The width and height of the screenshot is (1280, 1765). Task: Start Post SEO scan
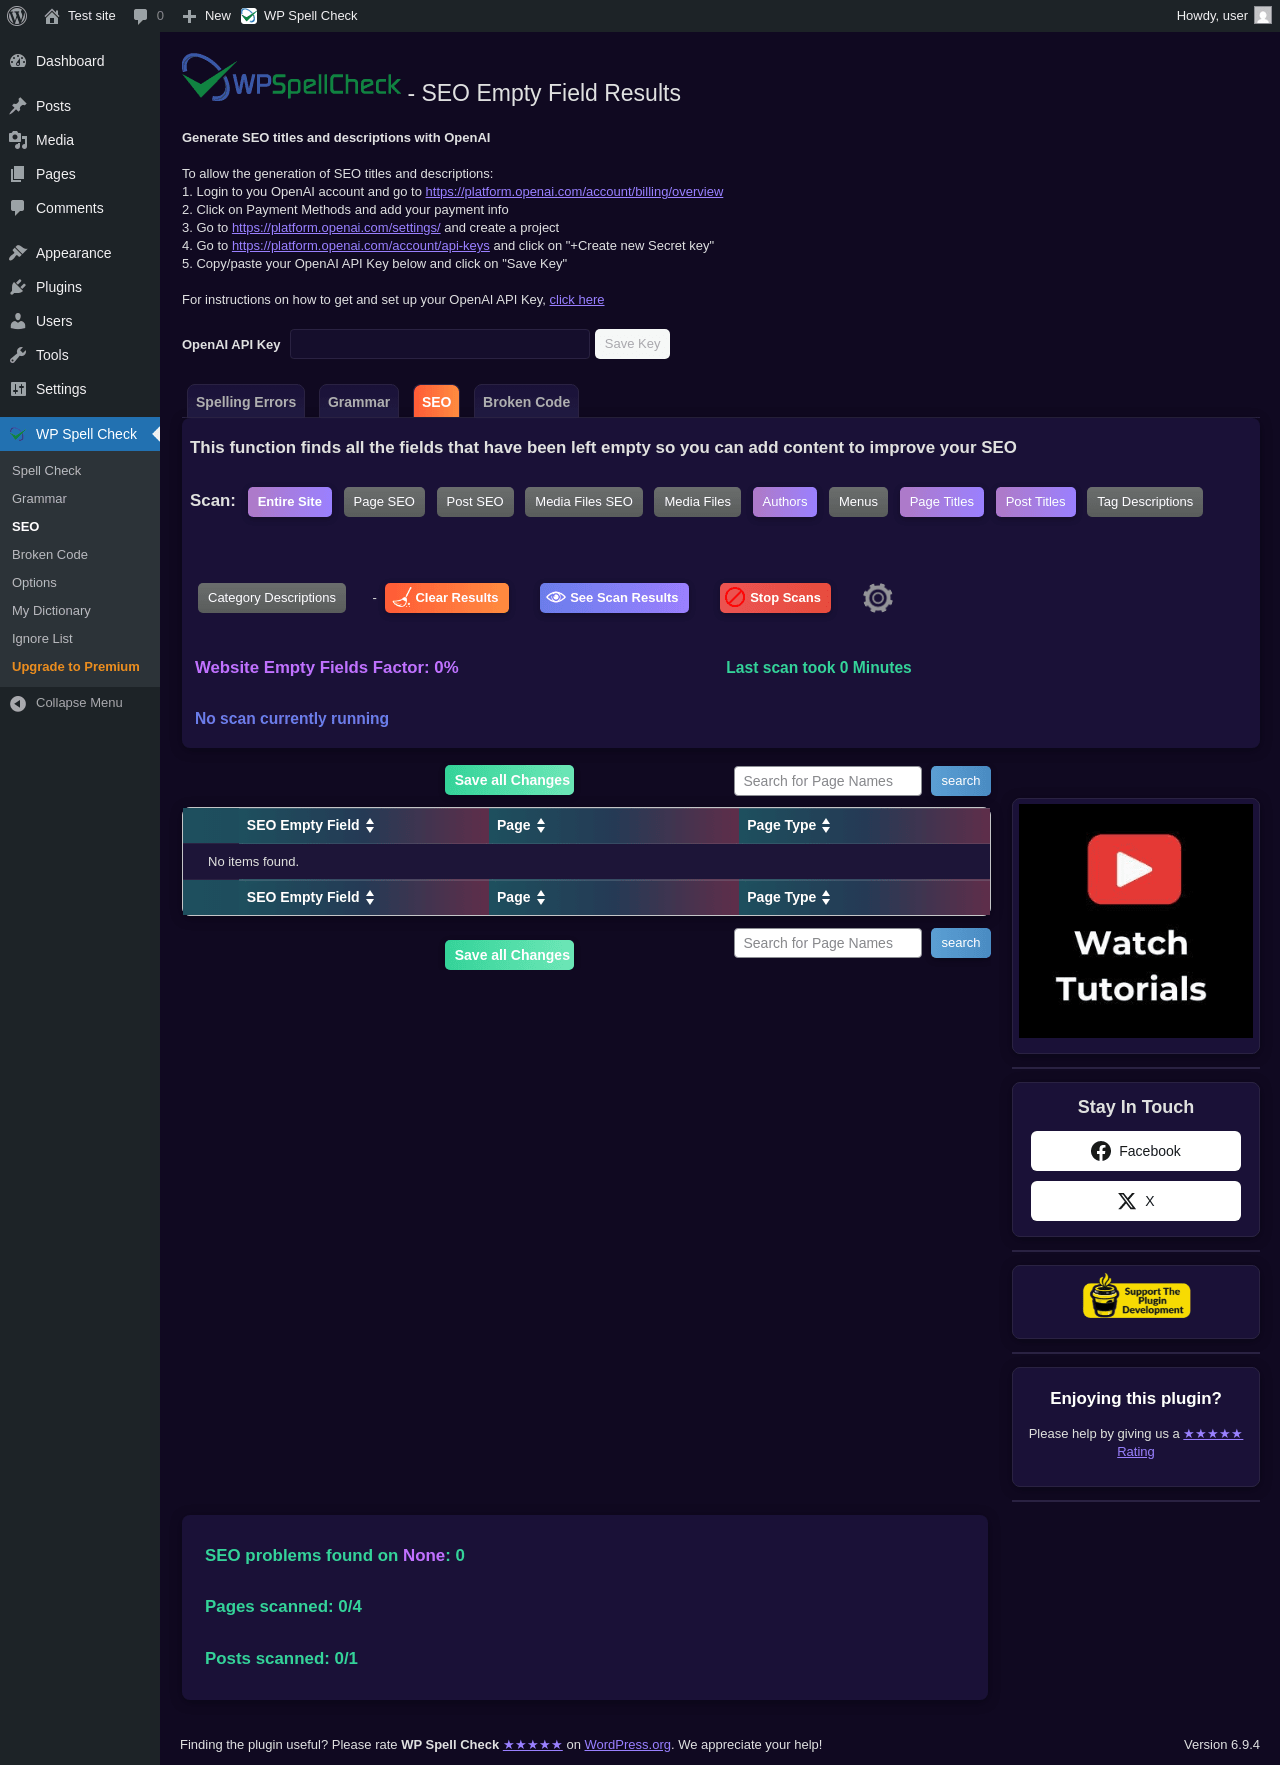[475, 502]
